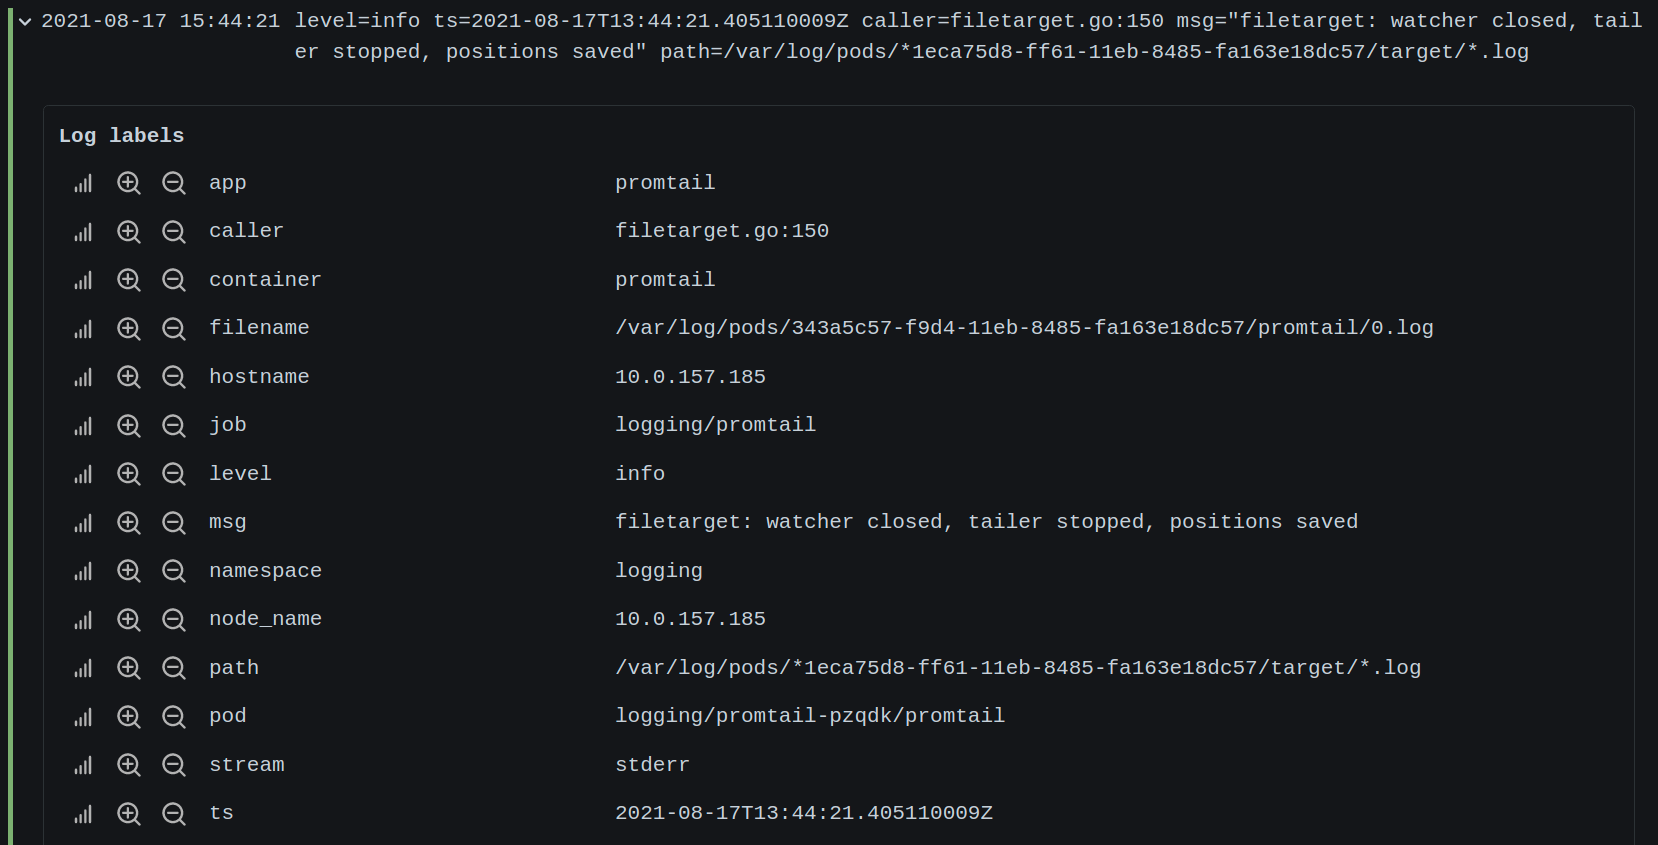
Task: Filter out namespace logging
Action: 174,571
